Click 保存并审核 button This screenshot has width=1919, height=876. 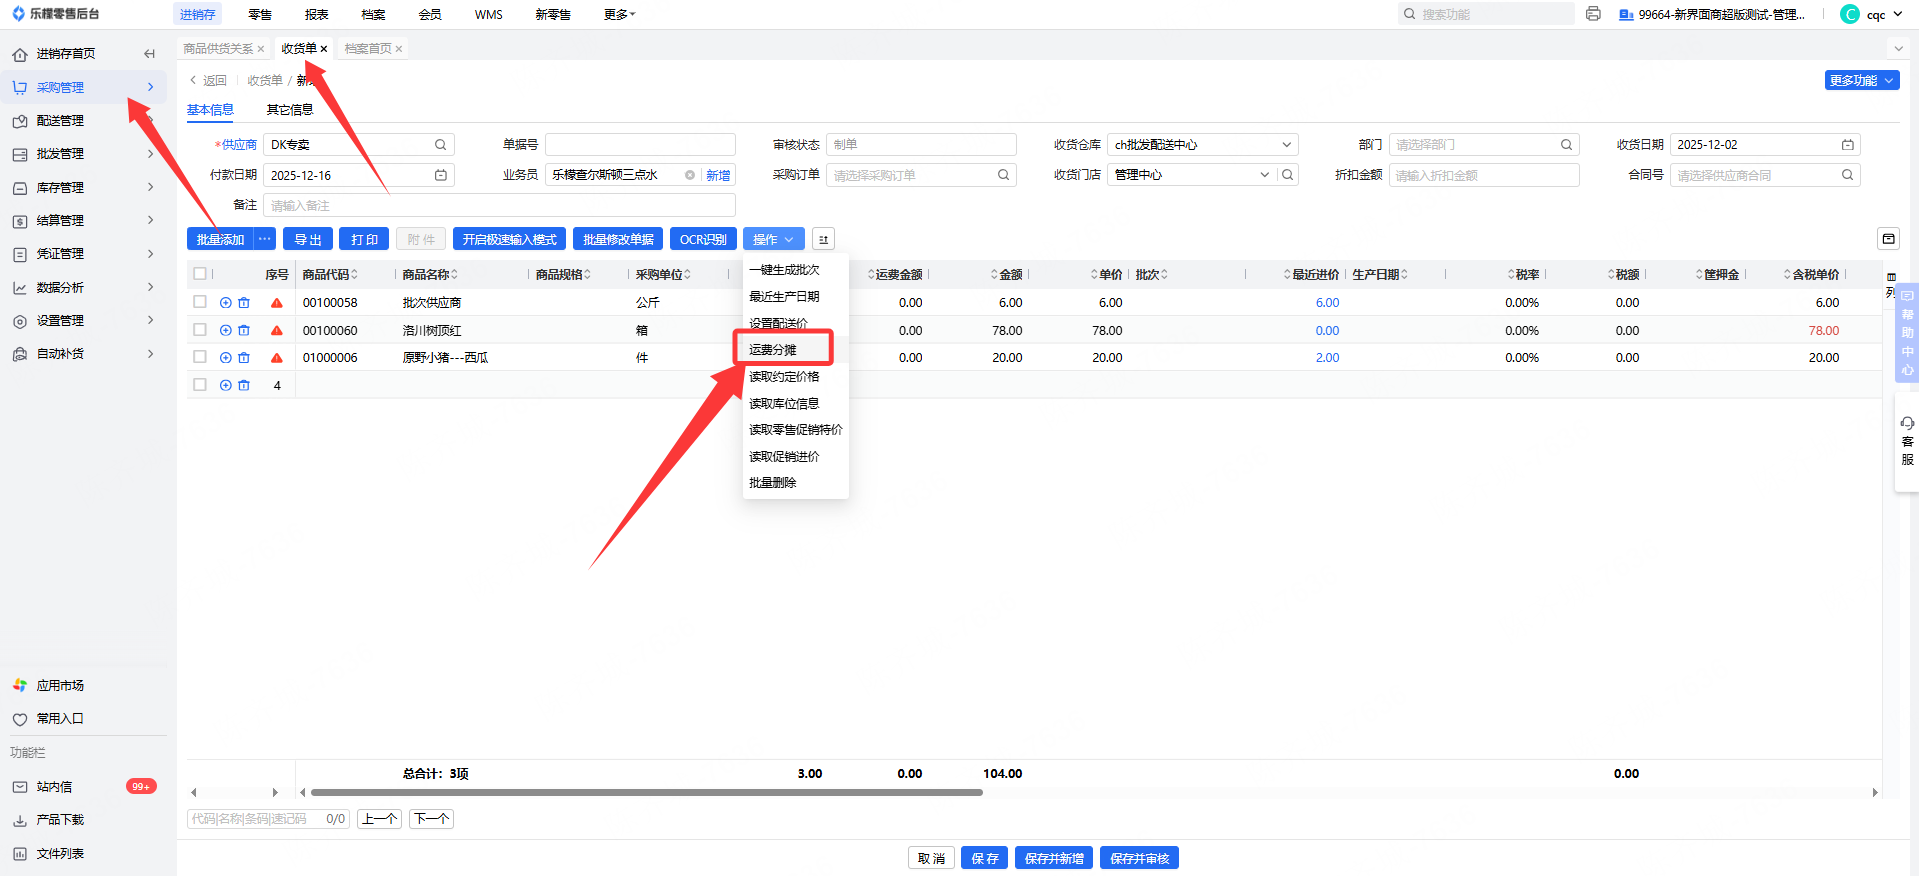pos(1139,858)
